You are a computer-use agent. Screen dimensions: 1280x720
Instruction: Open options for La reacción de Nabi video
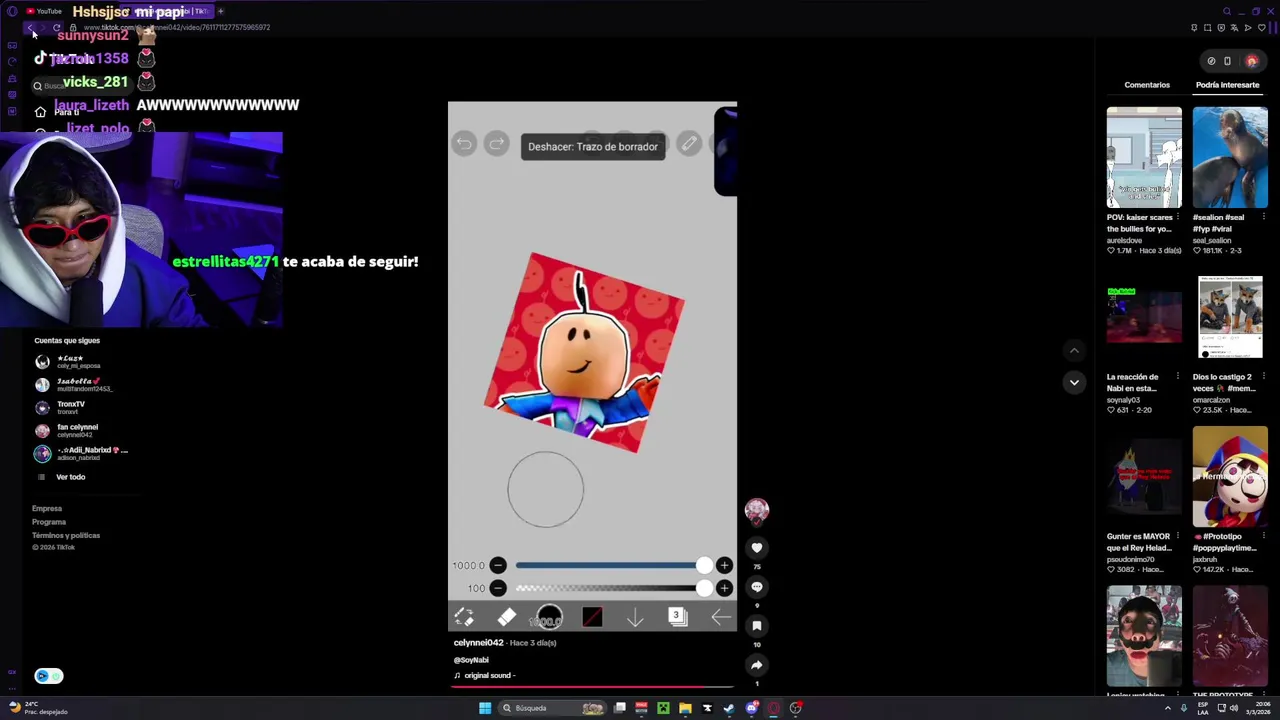pos(1177,377)
